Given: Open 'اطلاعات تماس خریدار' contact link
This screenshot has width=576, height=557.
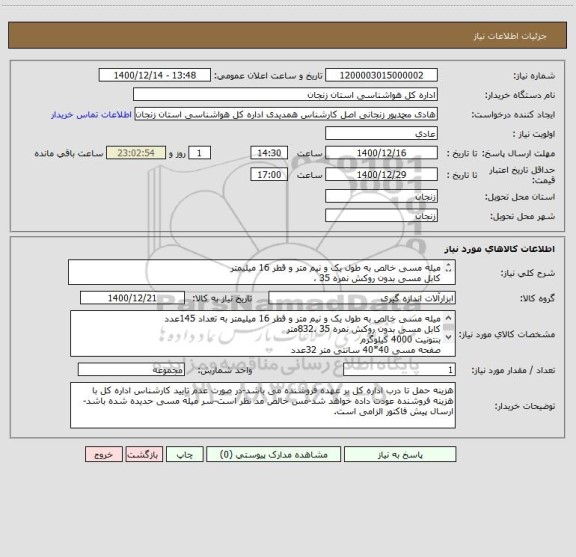Looking at the screenshot, I should click(x=91, y=115).
